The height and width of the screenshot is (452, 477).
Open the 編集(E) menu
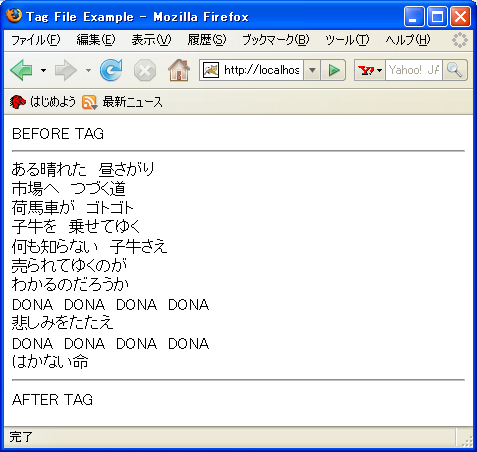tap(96, 40)
